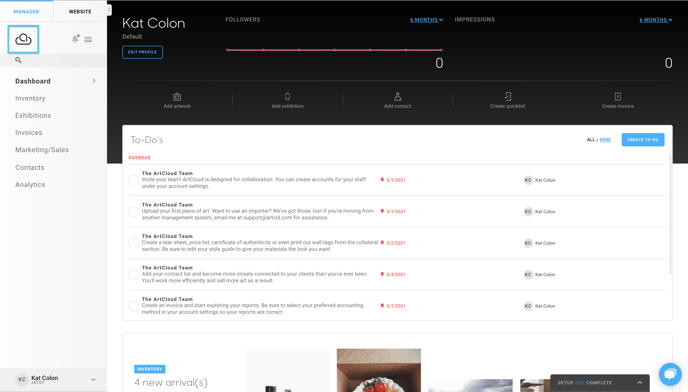Click the Edit Profile button

pyautogui.click(x=143, y=52)
